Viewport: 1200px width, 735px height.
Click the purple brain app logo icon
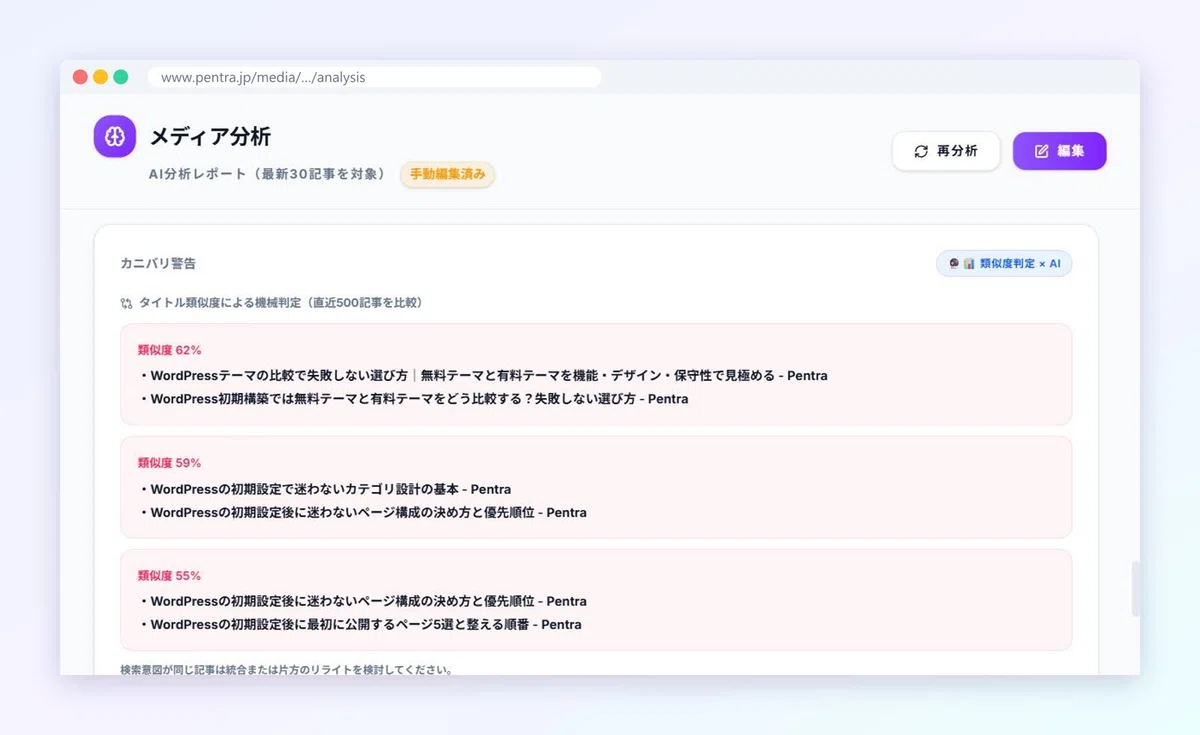115,136
